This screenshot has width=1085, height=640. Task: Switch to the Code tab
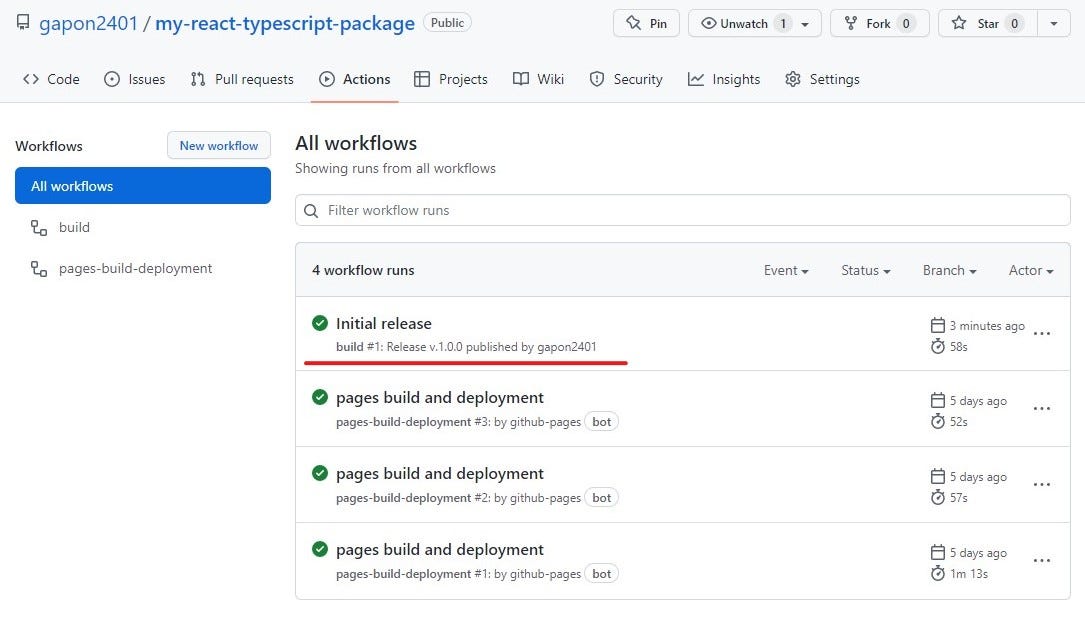click(x=51, y=79)
